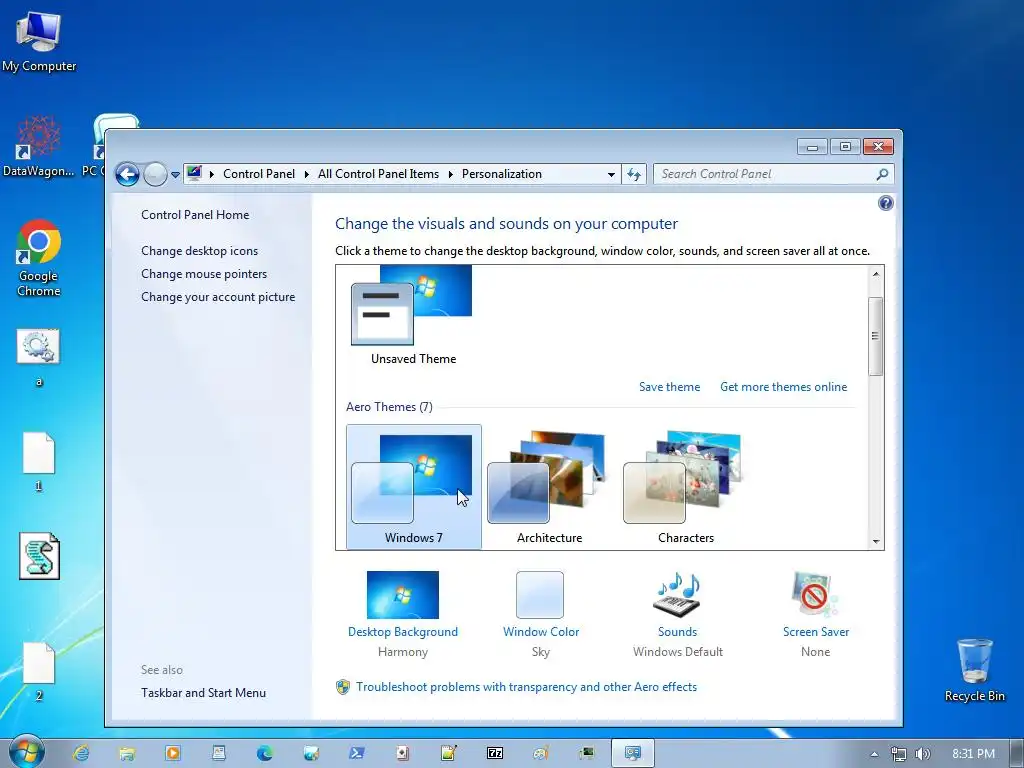Select the Characters theme
This screenshot has width=1024, height=768.
685,487
